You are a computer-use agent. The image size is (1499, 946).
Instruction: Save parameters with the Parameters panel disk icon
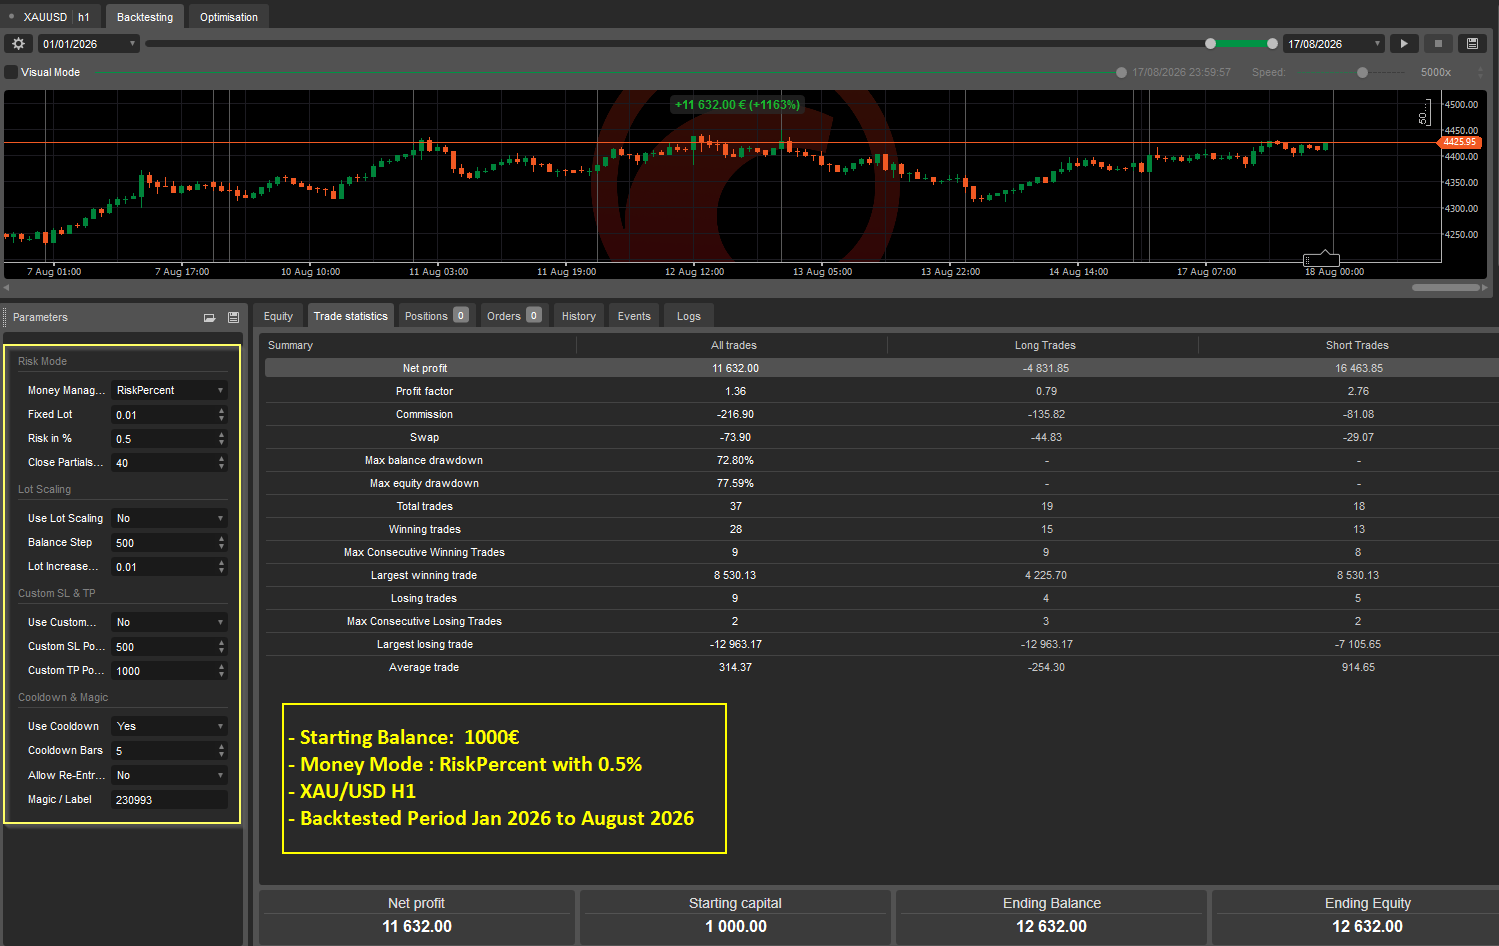point(233,318)
